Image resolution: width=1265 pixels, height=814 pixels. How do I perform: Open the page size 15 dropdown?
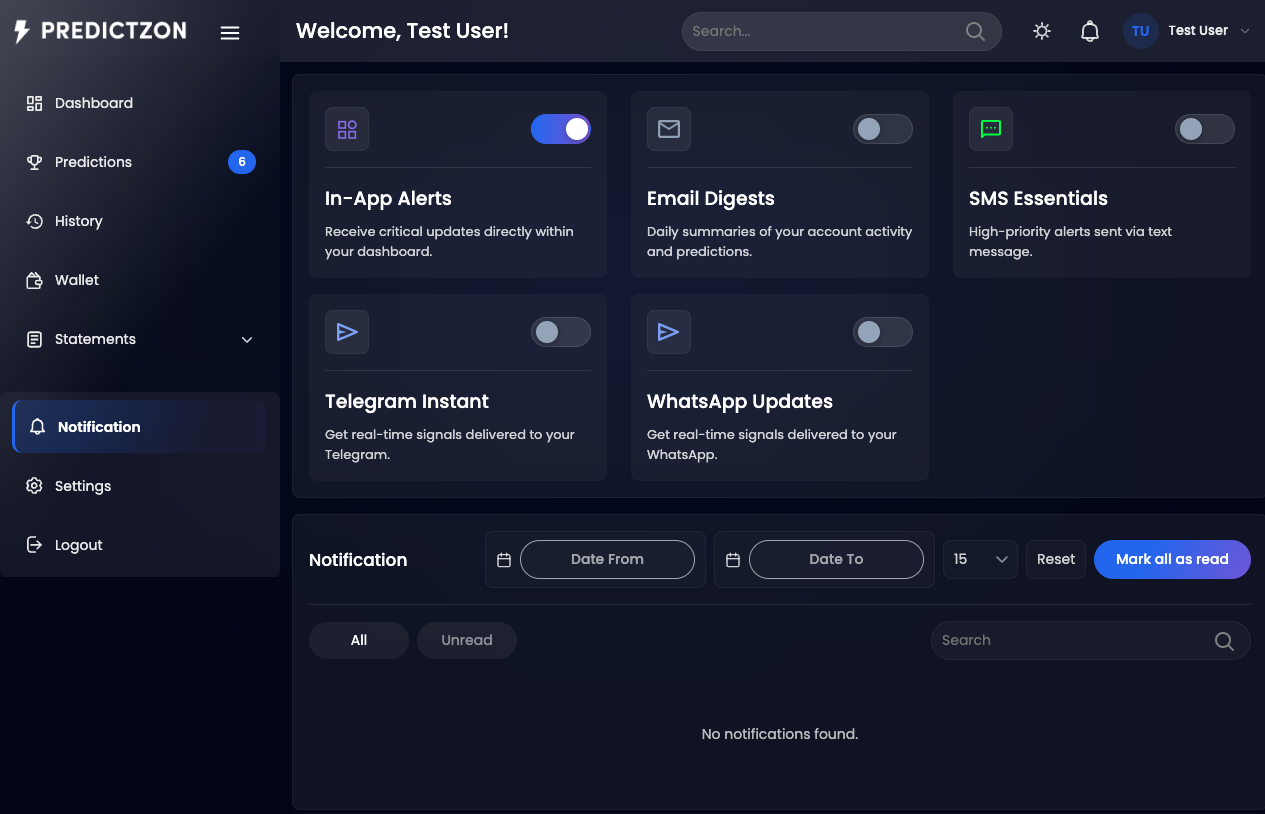[980, 559]
